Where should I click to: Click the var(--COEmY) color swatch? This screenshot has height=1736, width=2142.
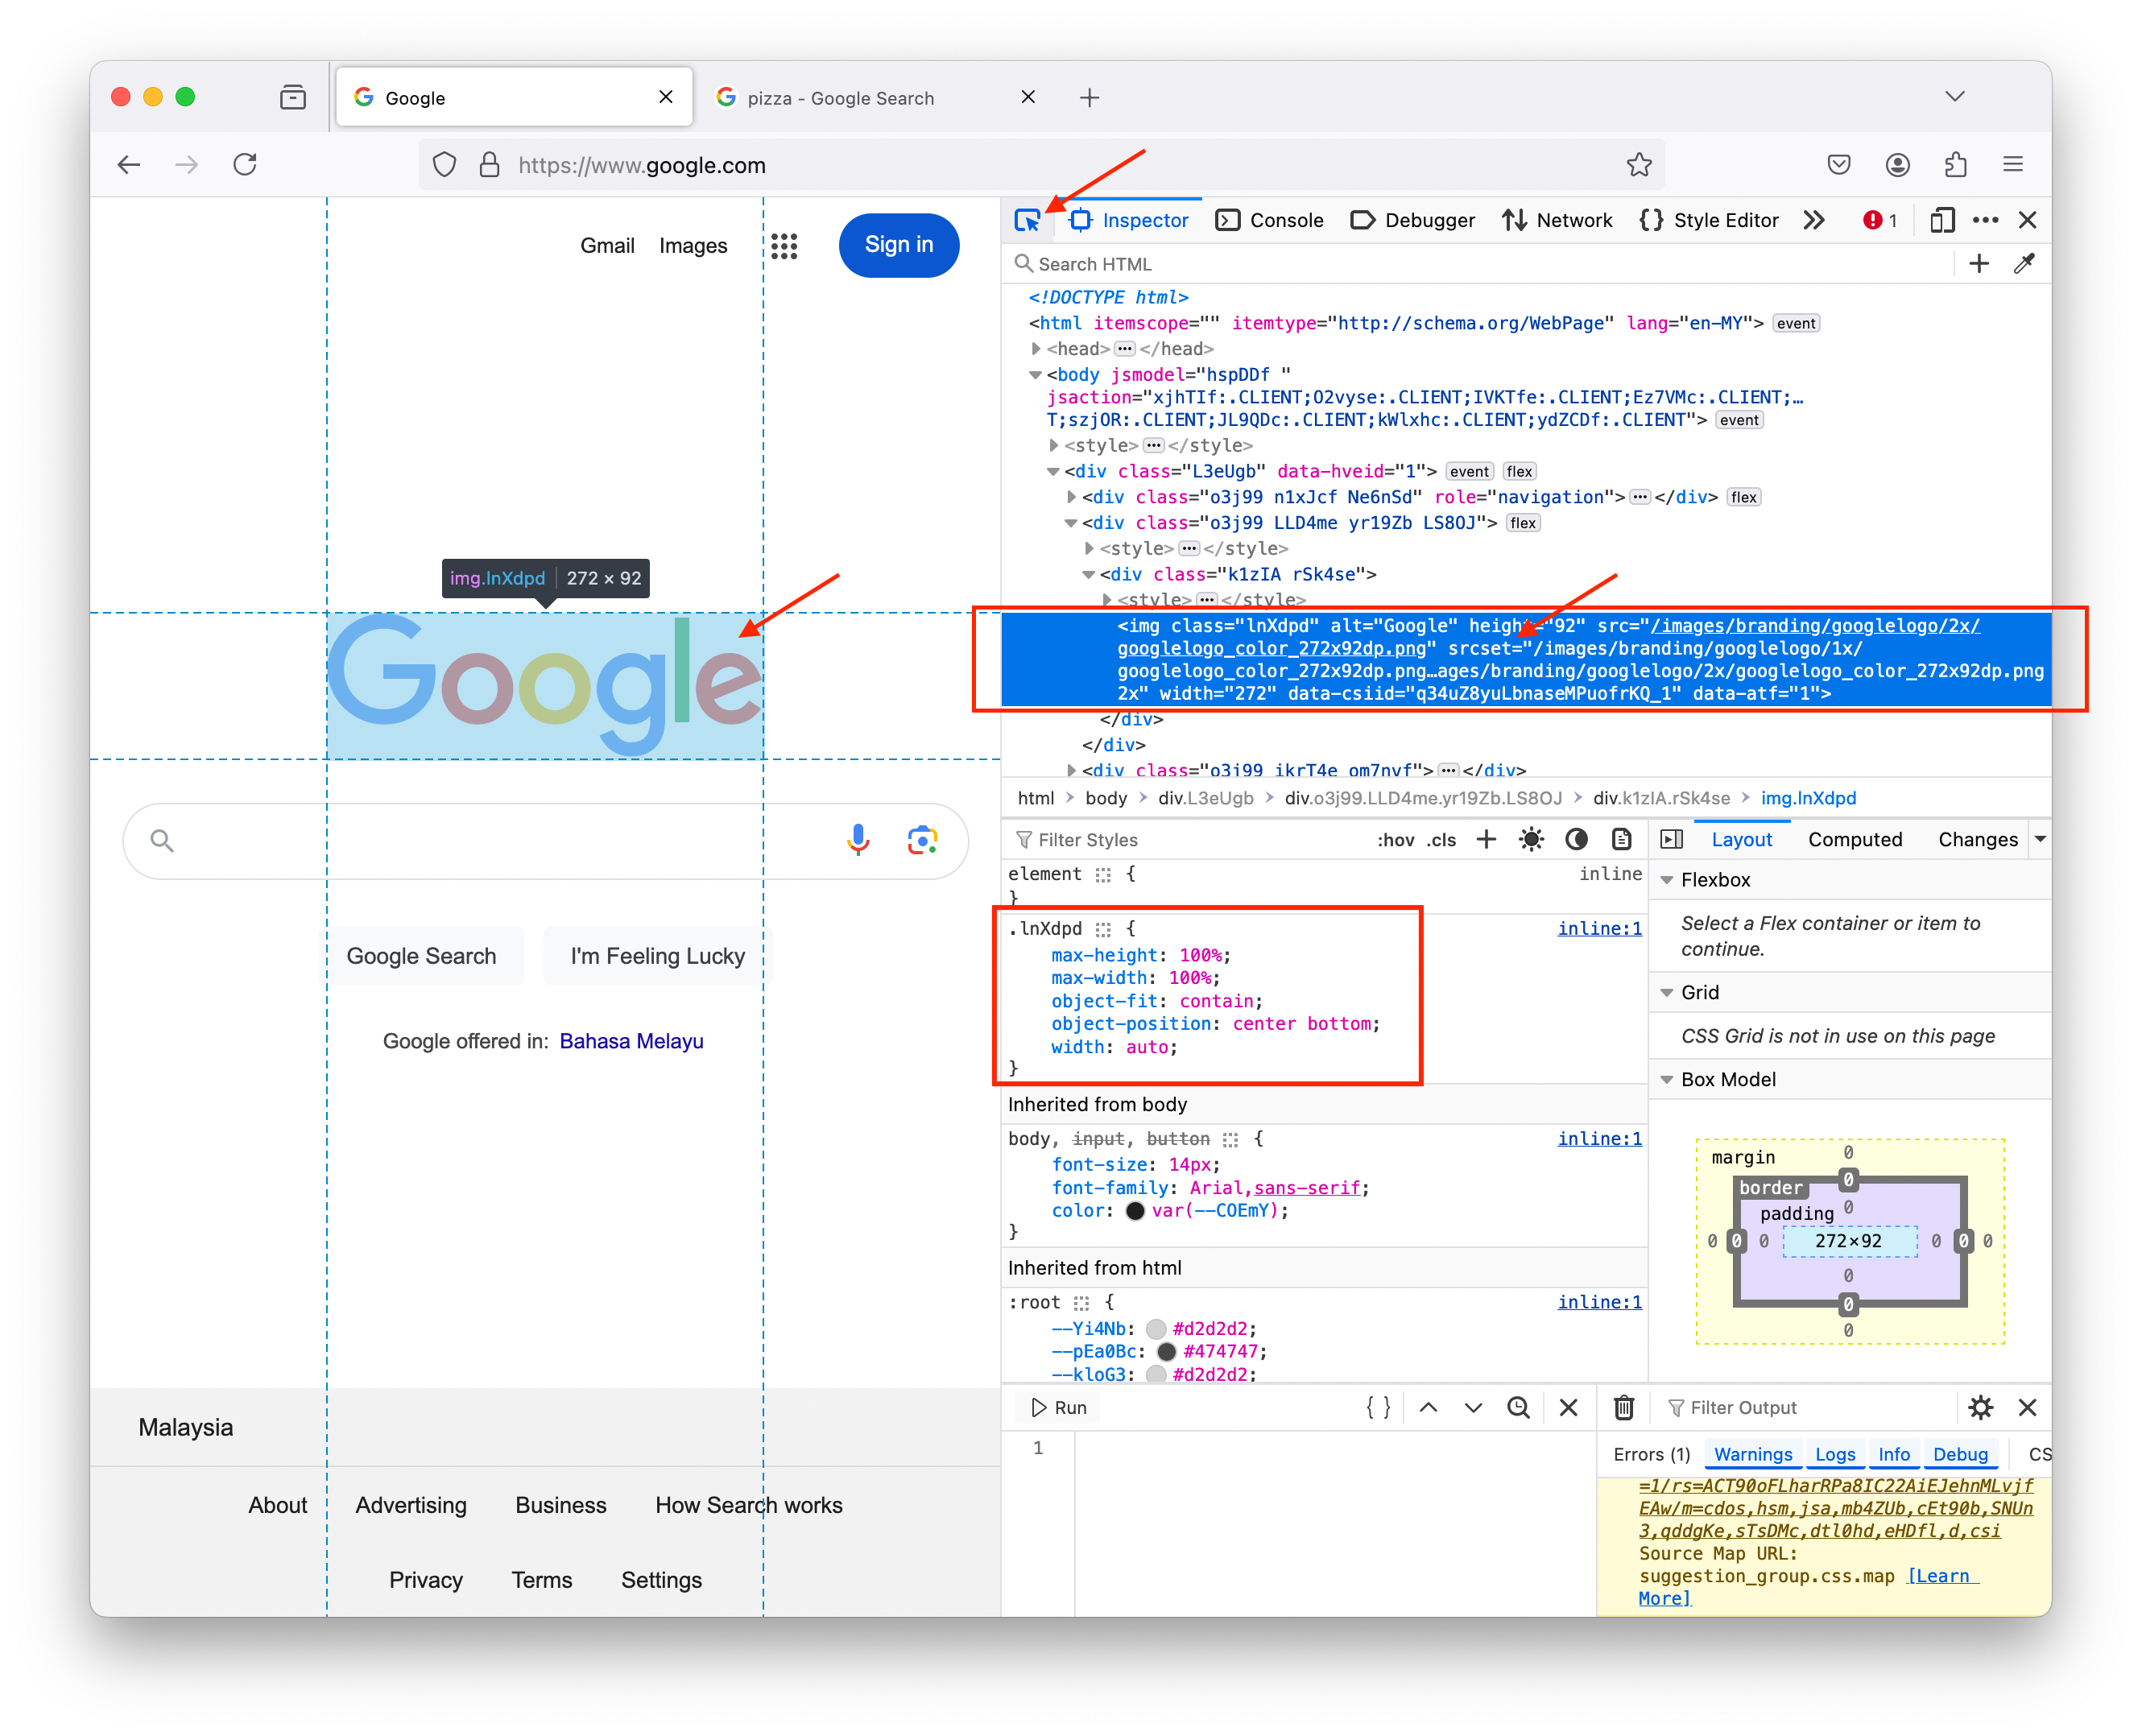(x=1135, y=1210)
